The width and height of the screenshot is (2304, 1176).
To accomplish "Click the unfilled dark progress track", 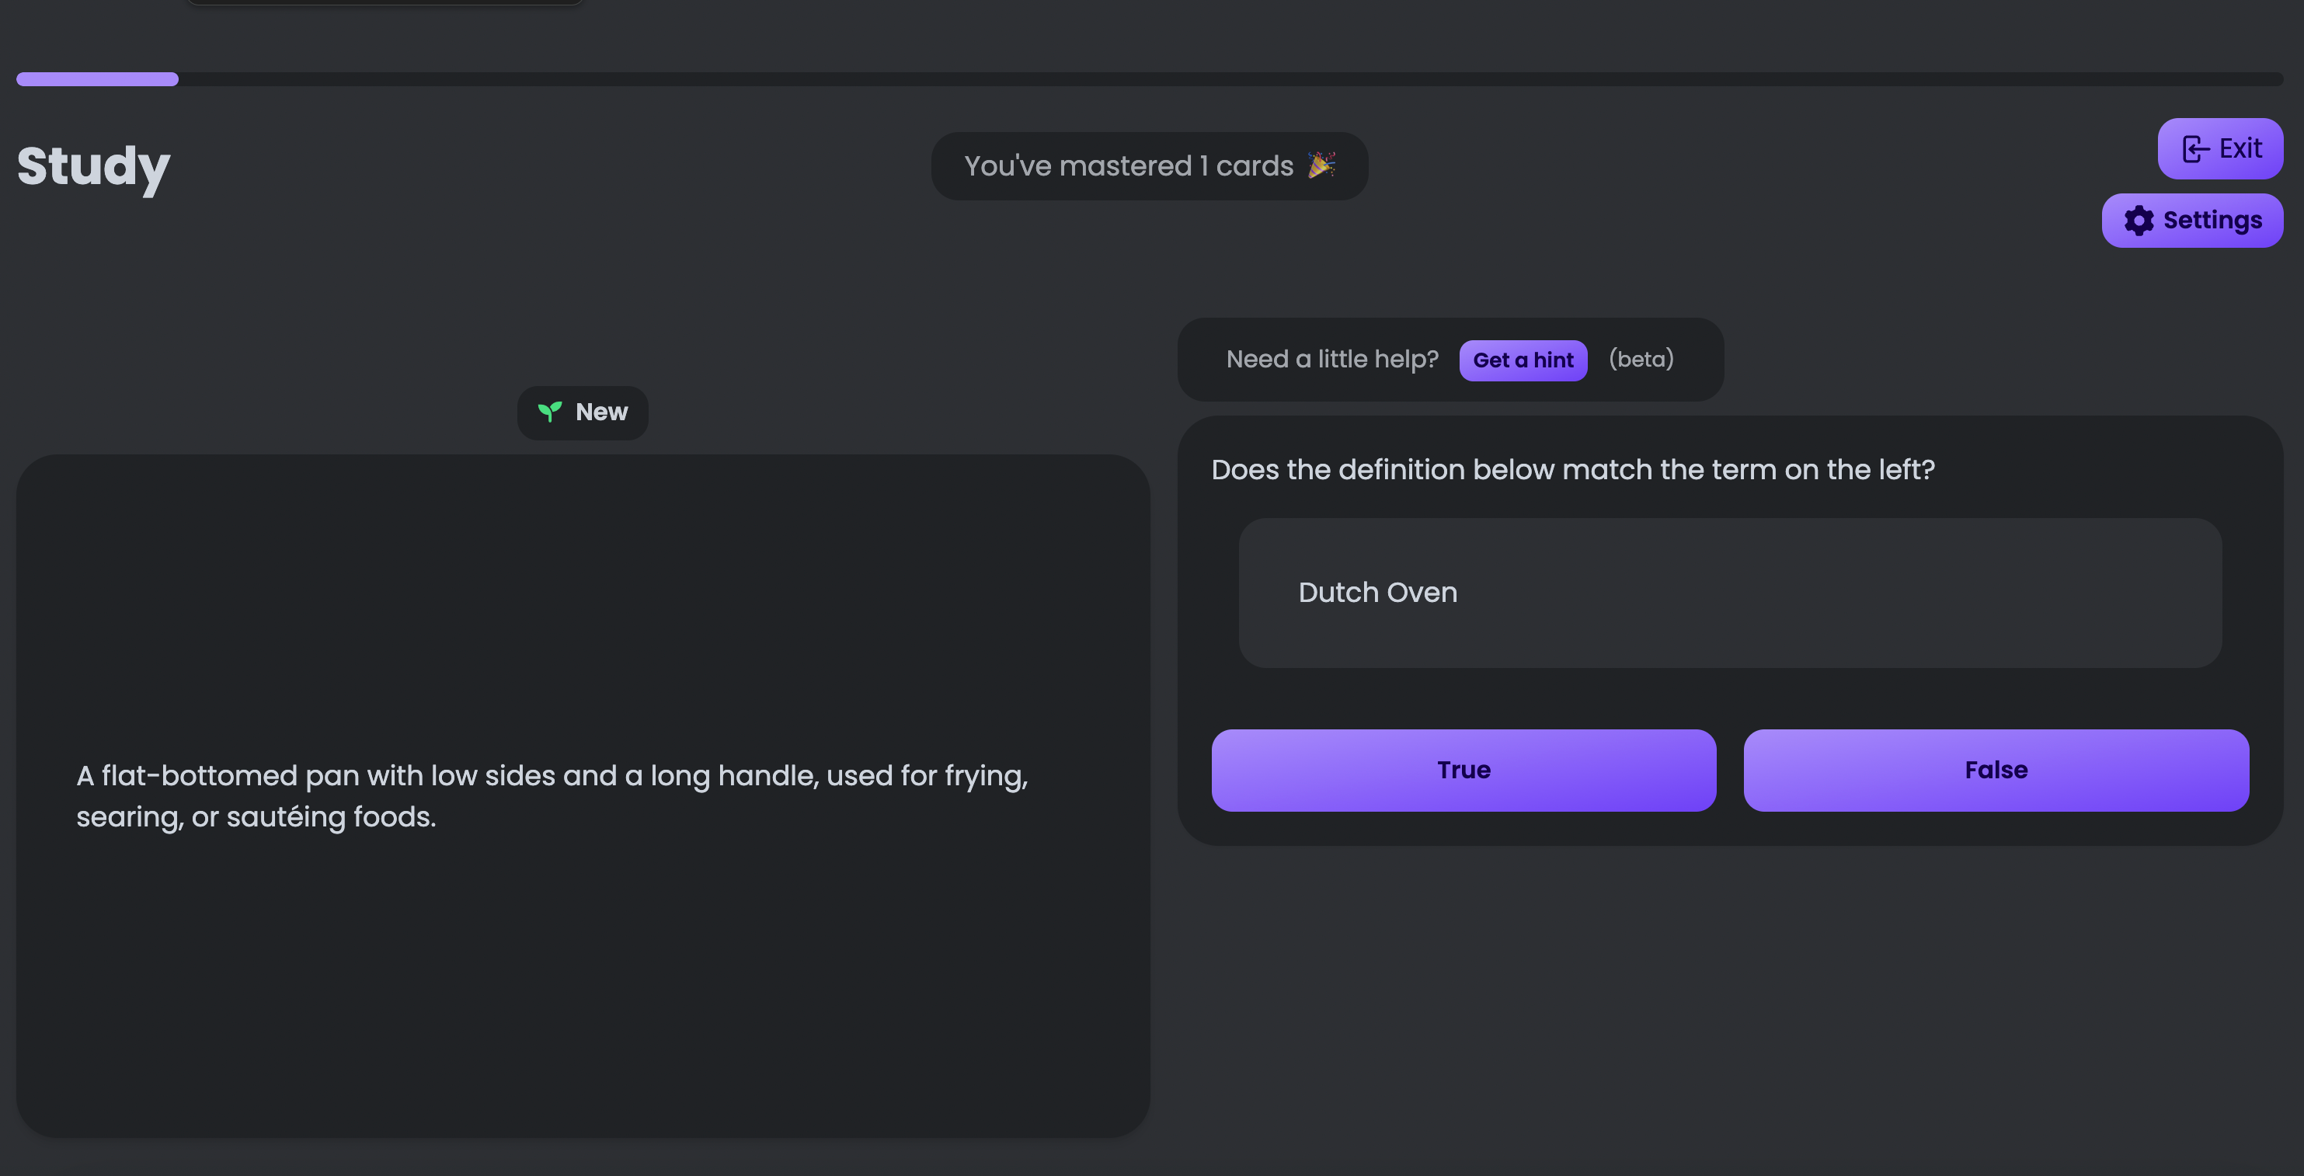I will pos(1200,79).
